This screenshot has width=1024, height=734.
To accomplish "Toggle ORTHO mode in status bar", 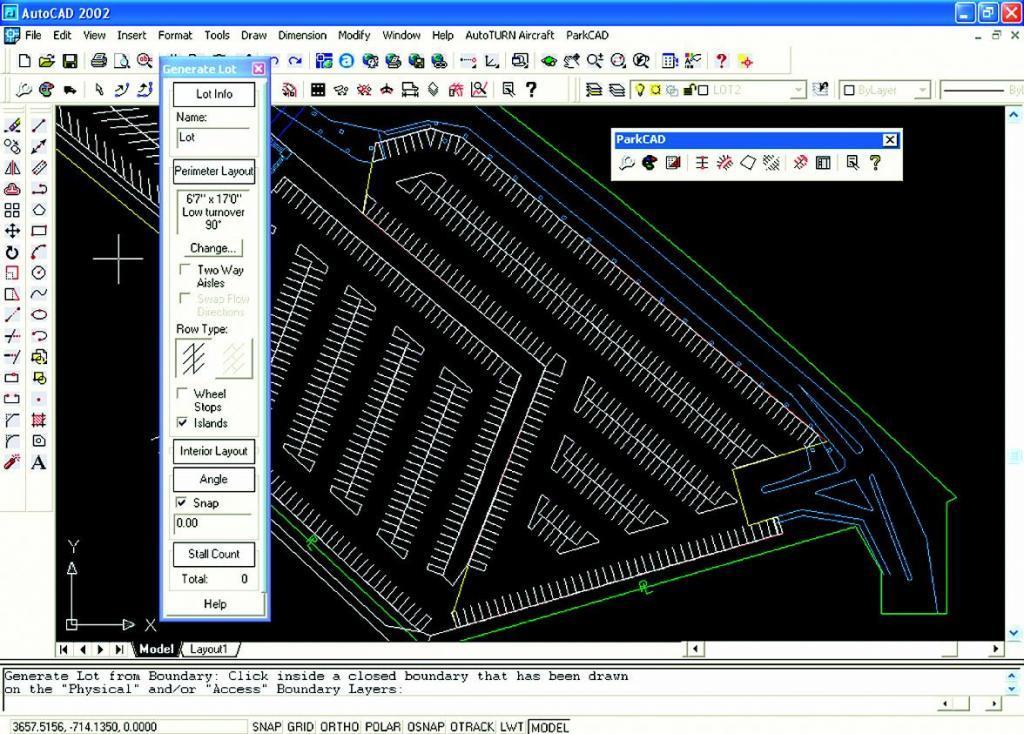I will pos(340,727).
